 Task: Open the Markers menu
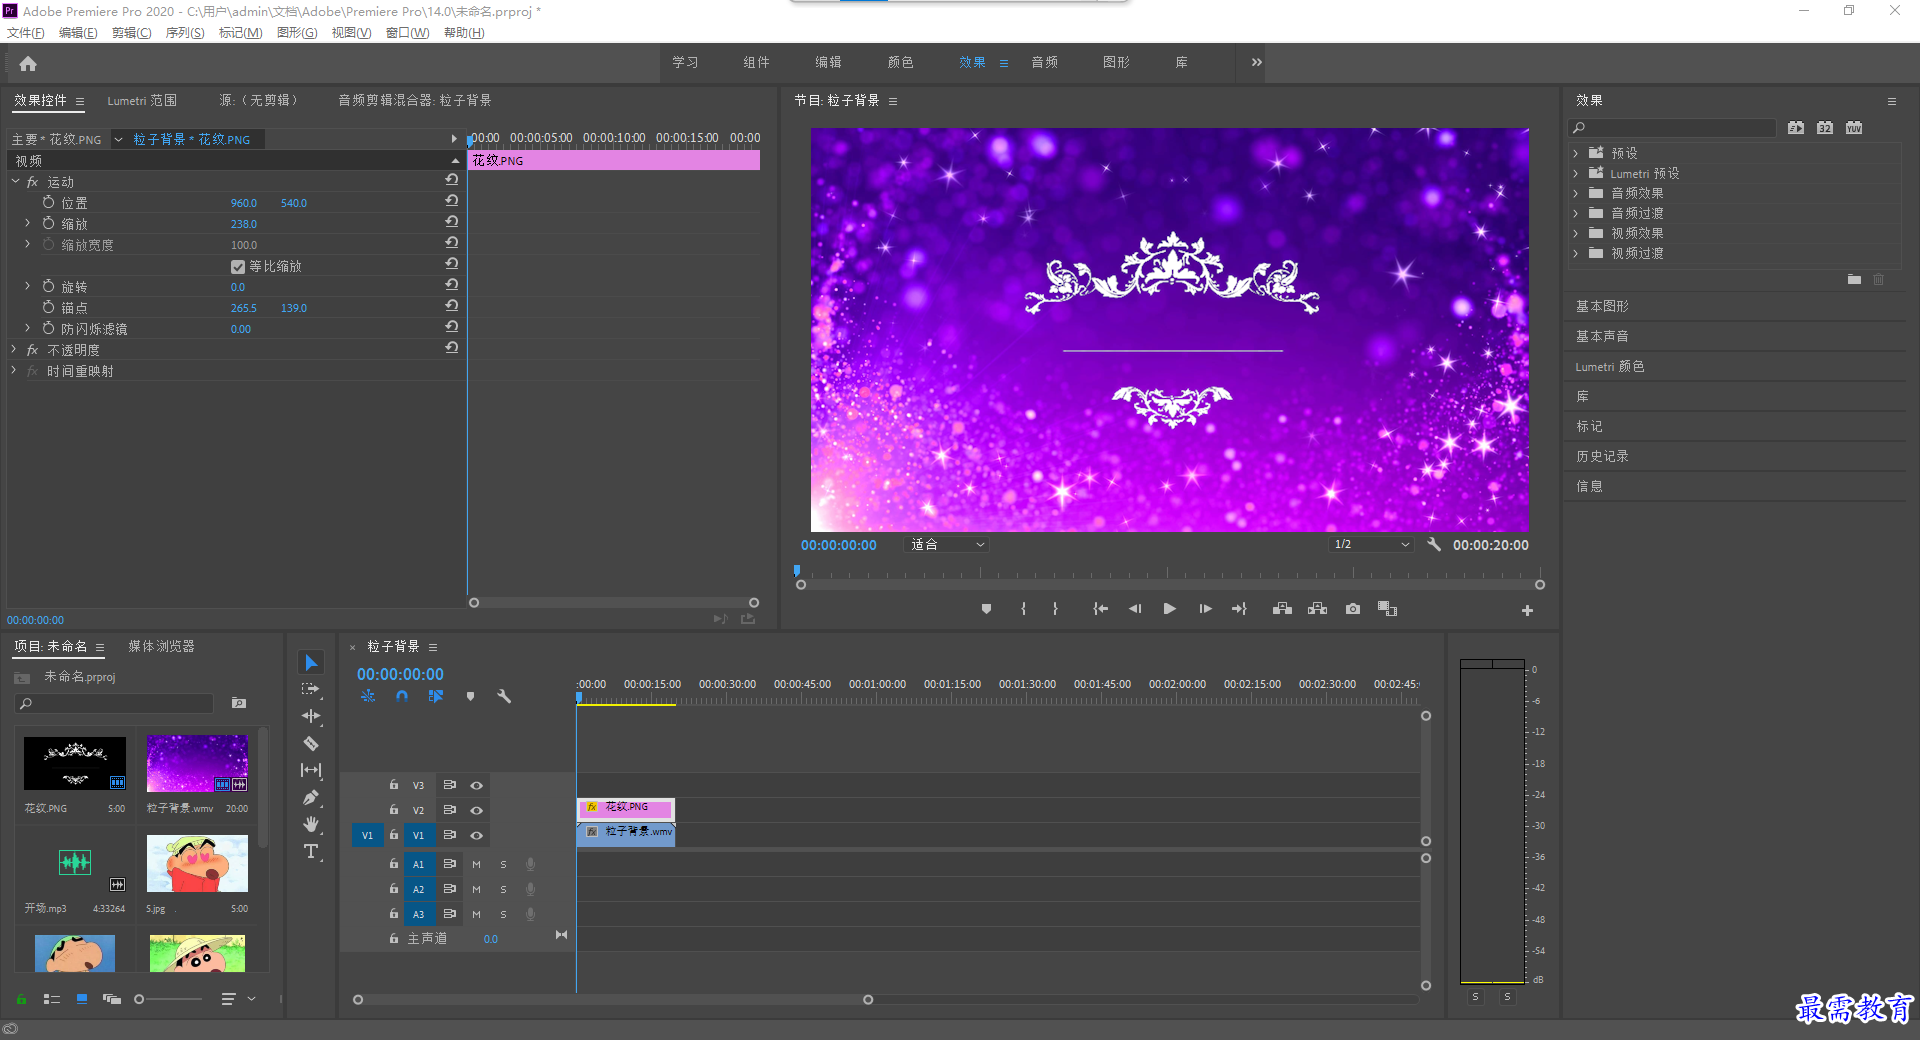pos(240,33)
